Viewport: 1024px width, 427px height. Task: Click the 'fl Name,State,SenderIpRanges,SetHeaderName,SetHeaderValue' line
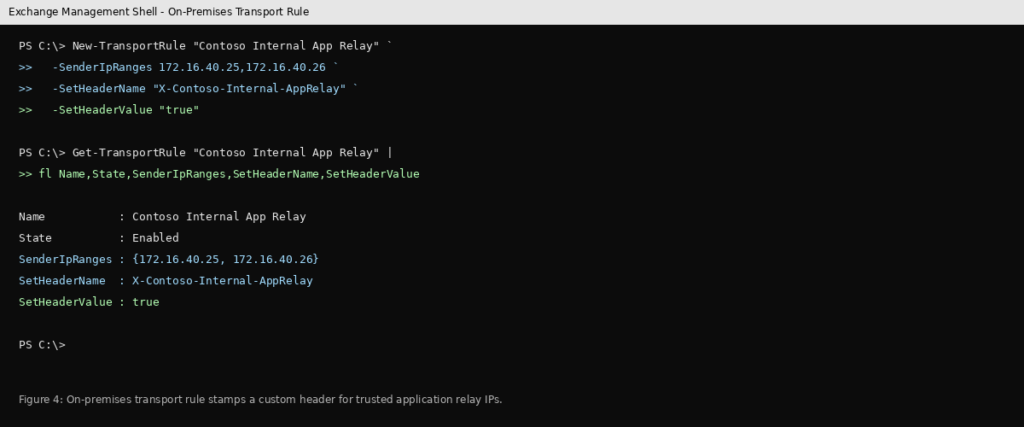(219, 174)
